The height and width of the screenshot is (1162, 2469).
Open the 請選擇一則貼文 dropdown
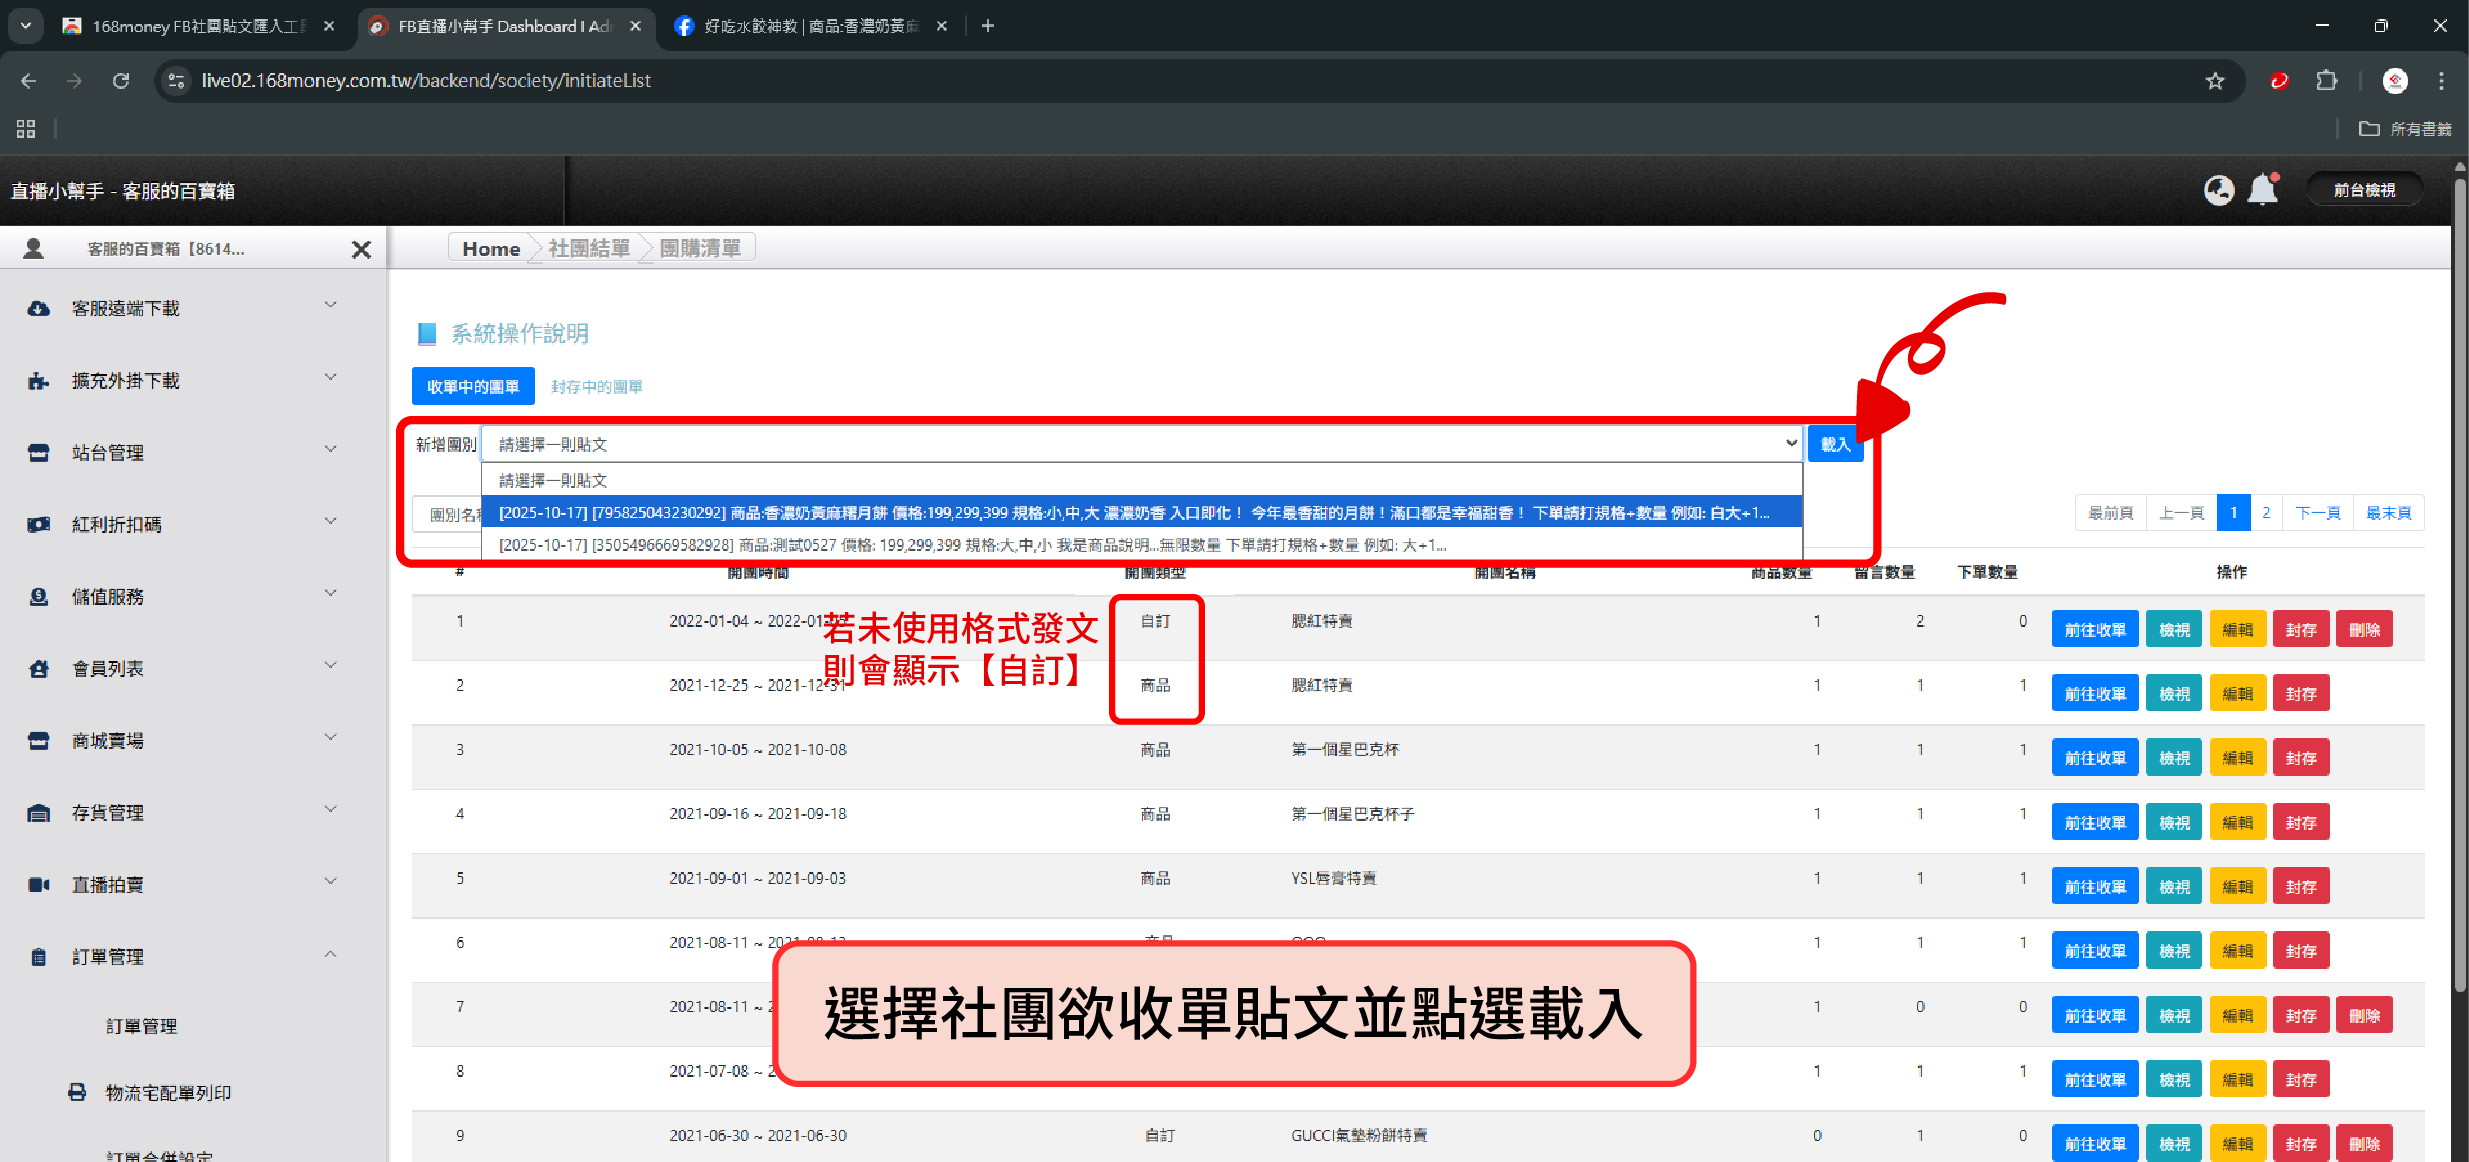click(1140, 444)
